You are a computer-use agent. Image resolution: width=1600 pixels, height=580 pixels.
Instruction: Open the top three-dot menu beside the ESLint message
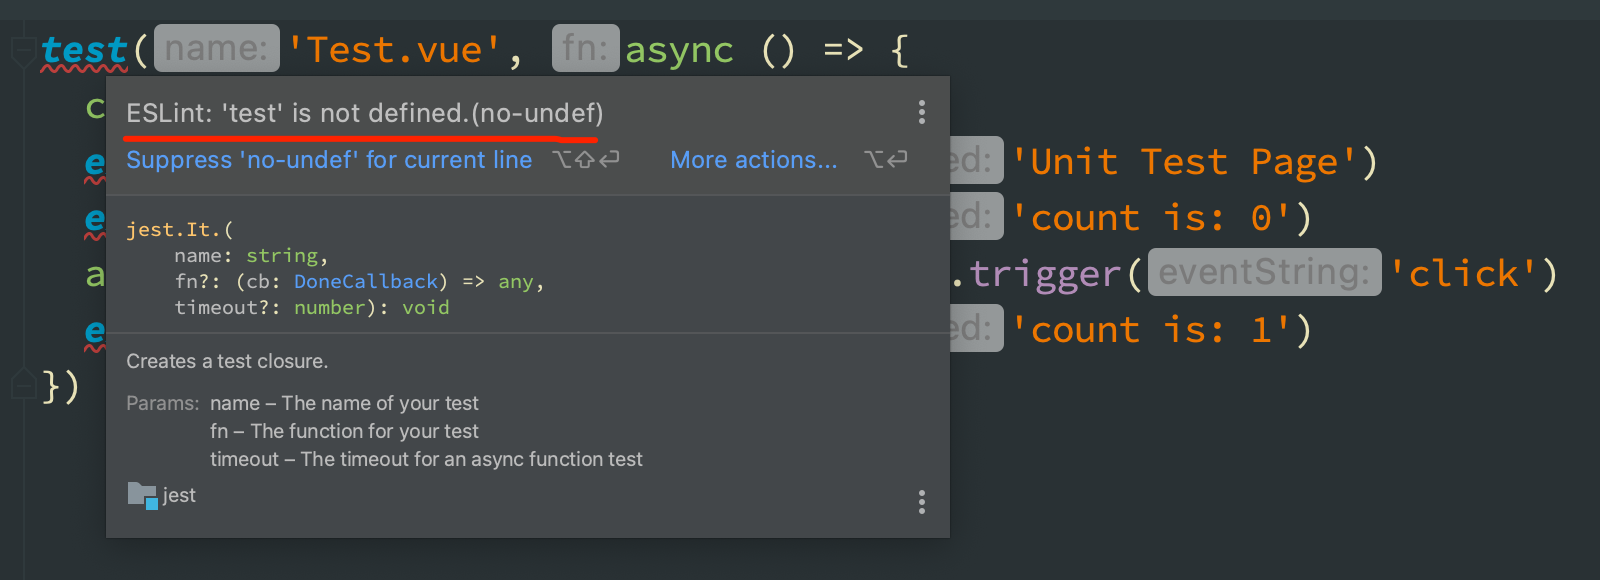pyautogui.click(x=921, y=112)
